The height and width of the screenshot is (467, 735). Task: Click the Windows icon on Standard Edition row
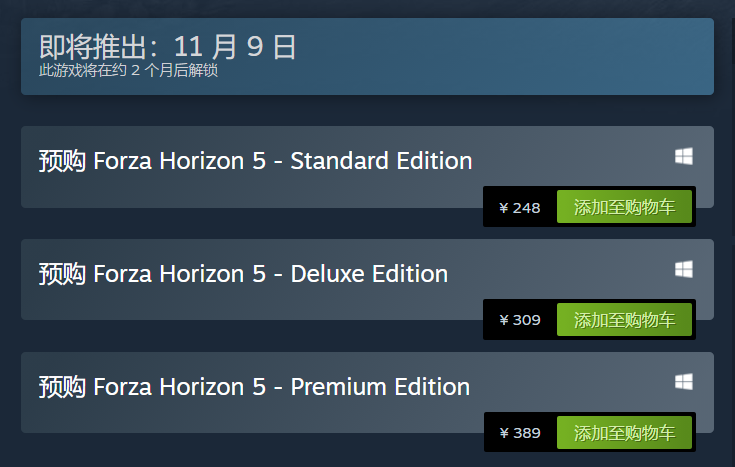pos(683,156)
